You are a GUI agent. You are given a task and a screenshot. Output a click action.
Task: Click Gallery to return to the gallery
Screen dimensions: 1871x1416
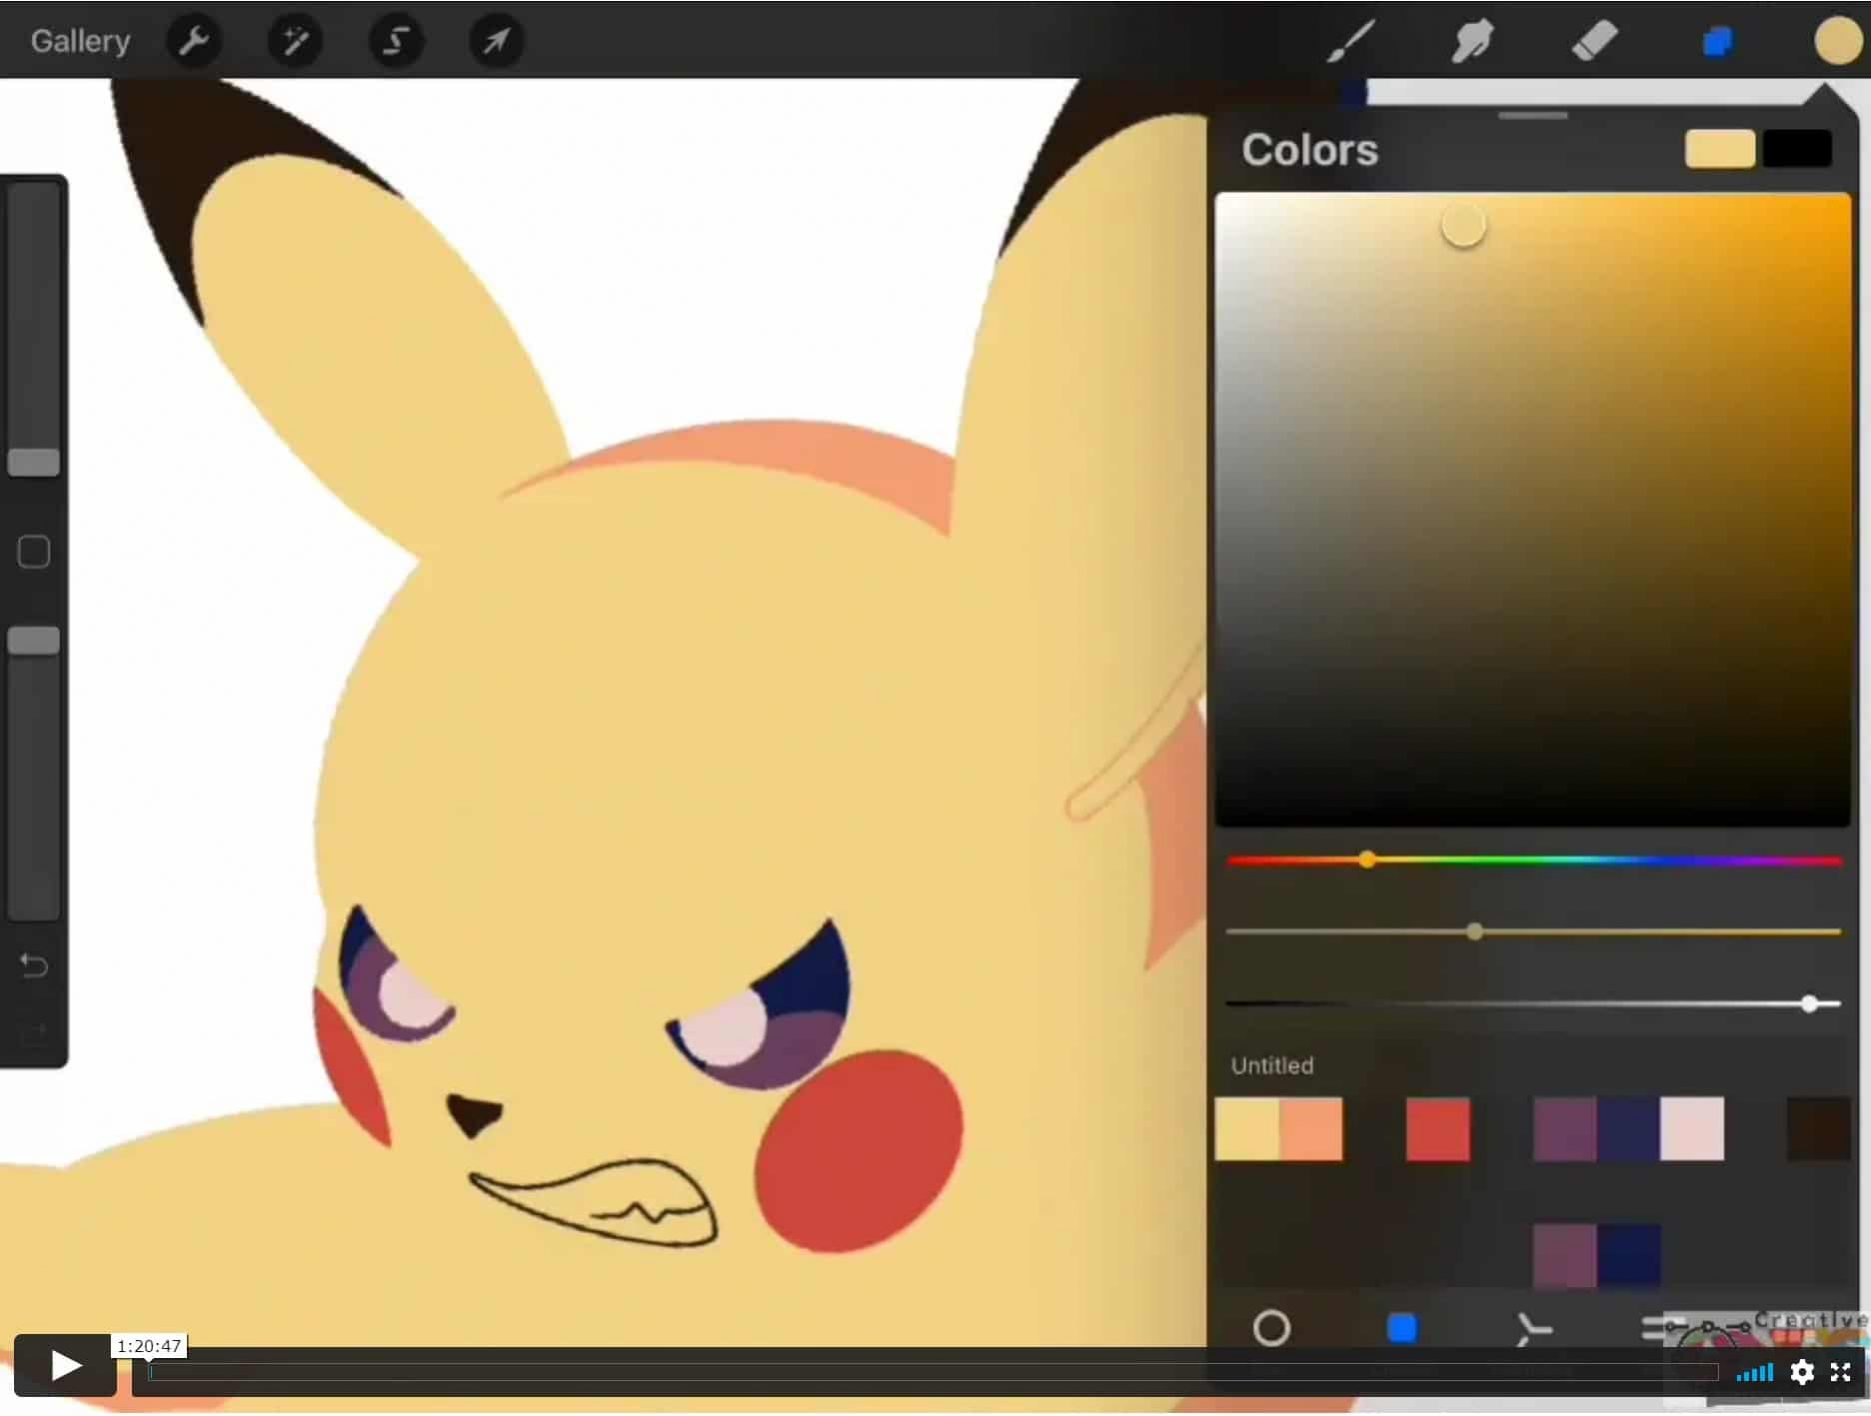[79, 41]
